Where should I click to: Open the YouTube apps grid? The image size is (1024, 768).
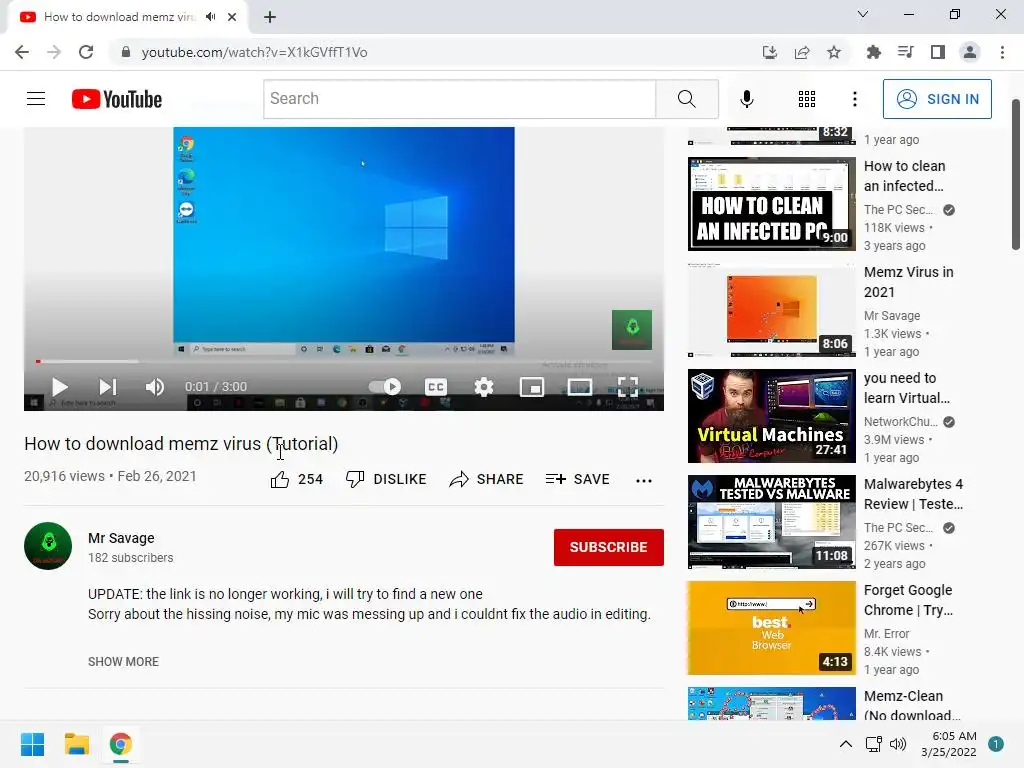point(807,99)
